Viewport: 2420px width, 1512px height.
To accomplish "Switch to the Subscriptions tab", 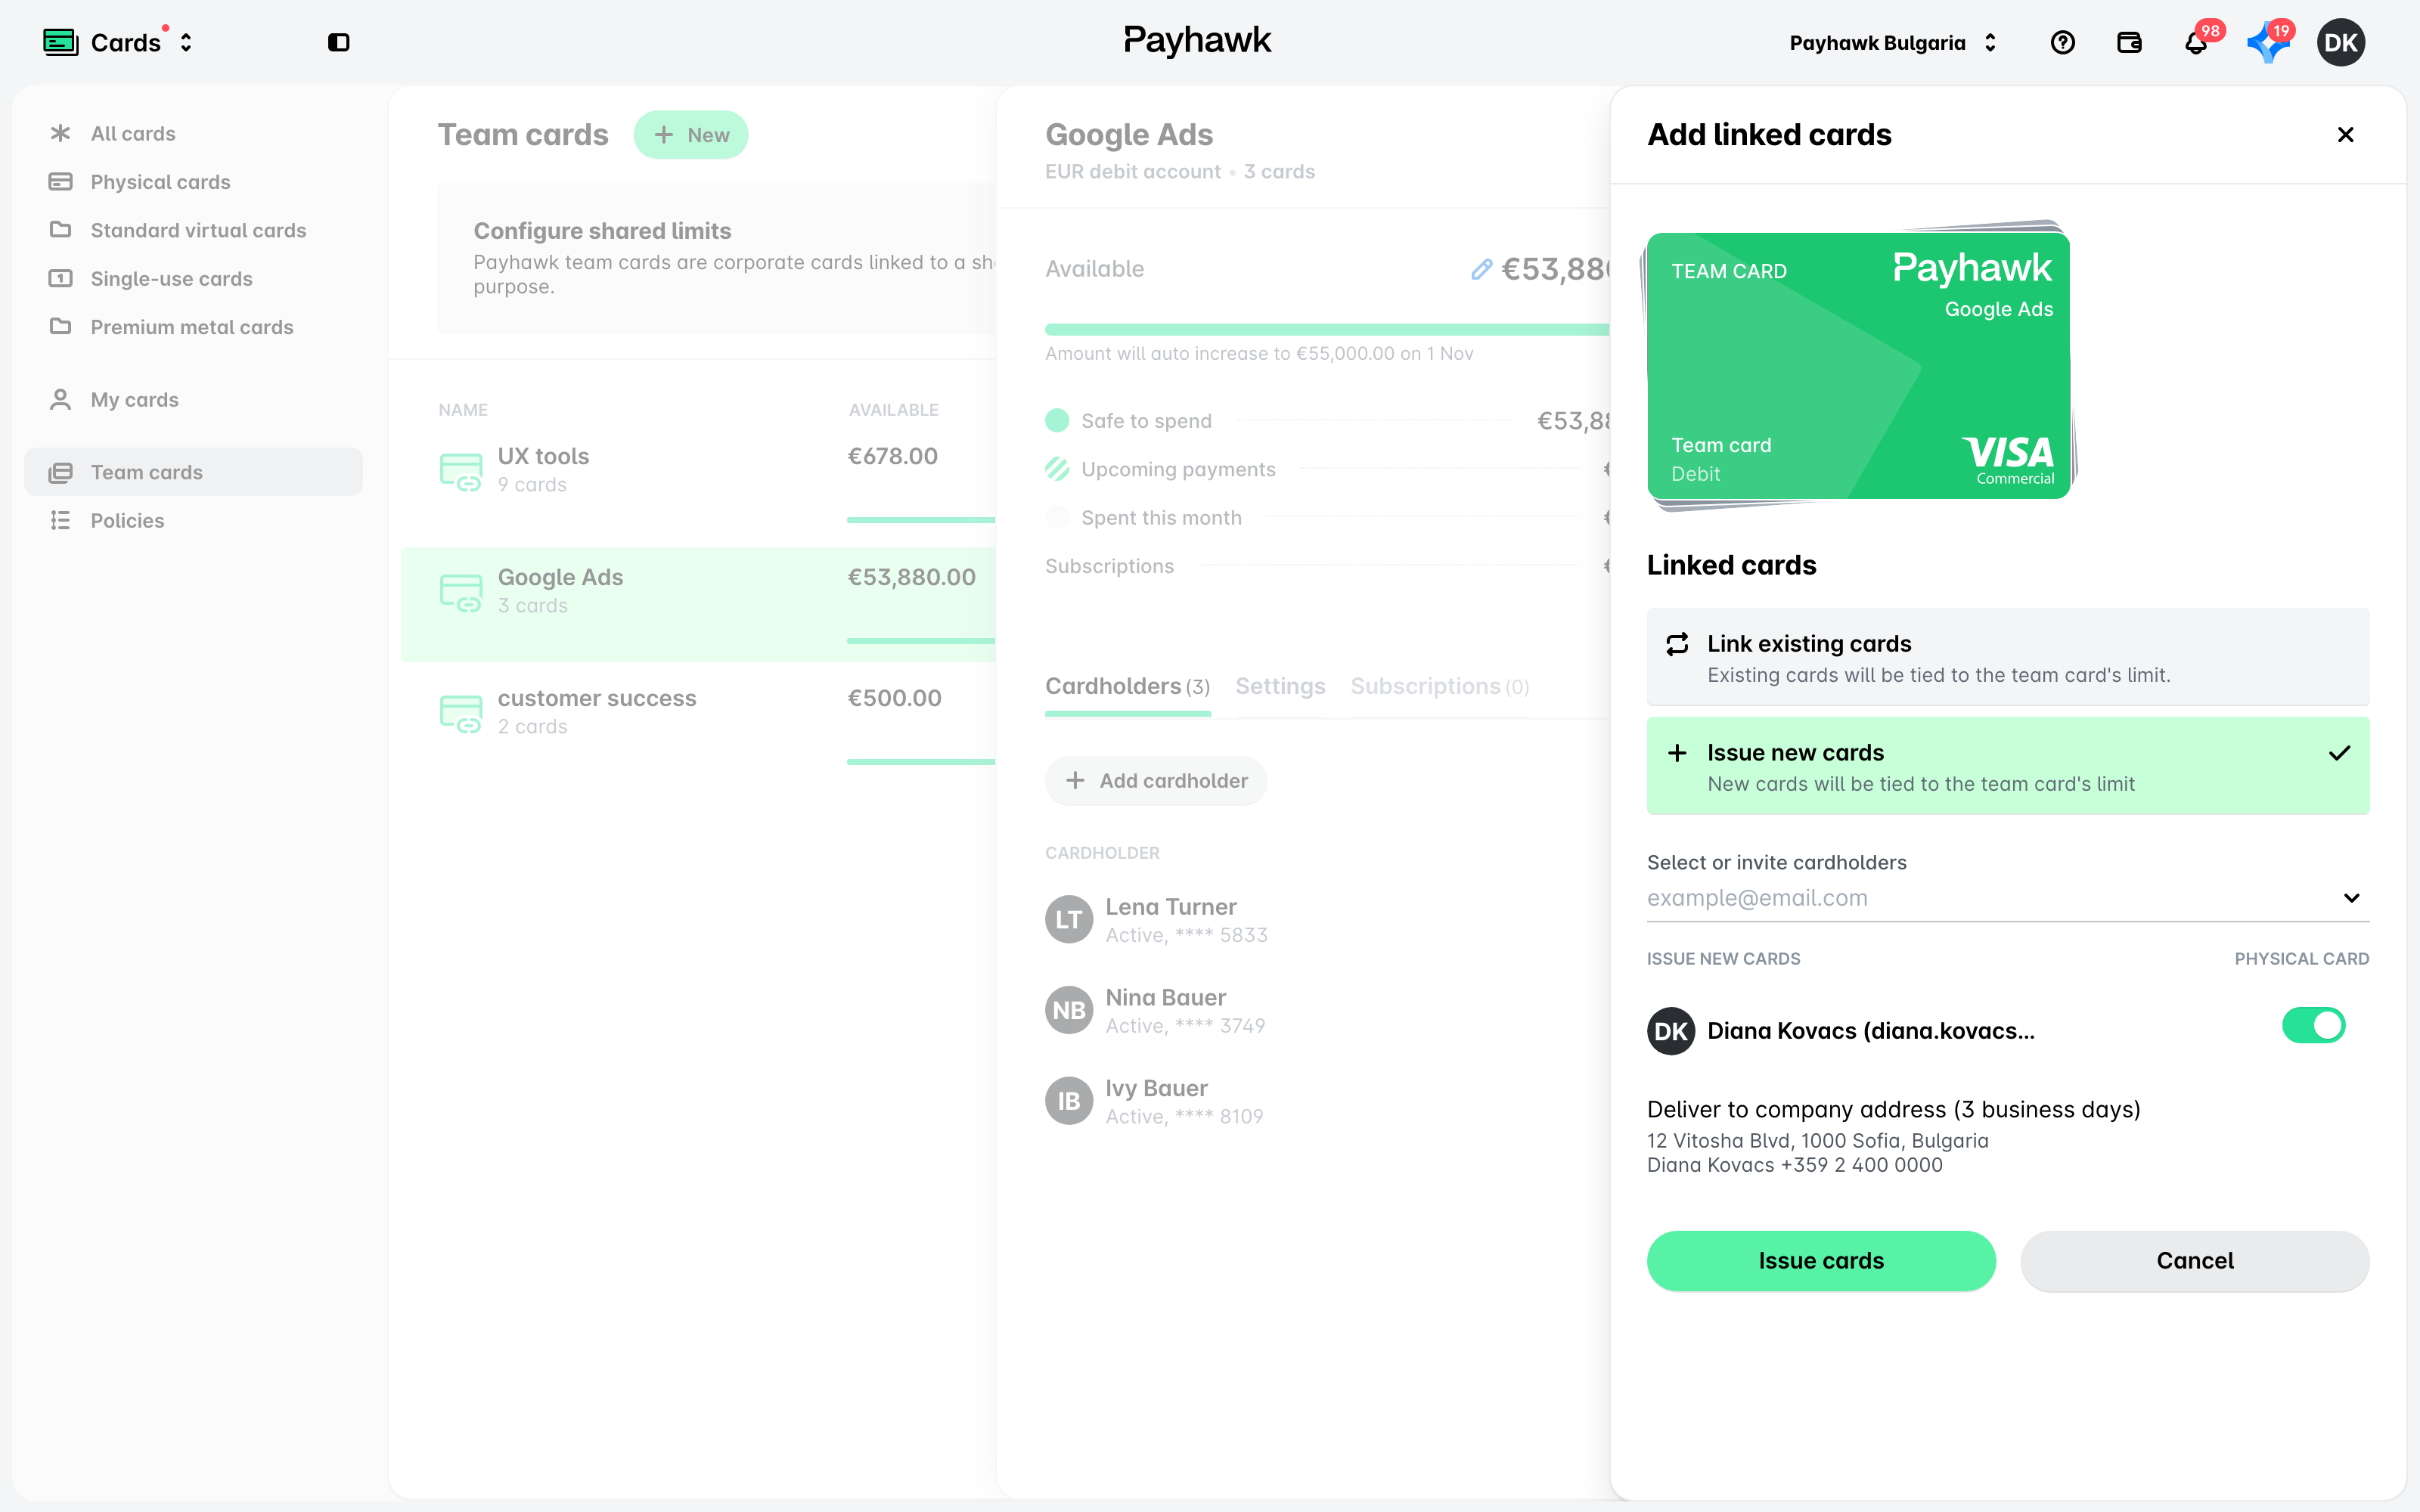I will coord(1439,687).
